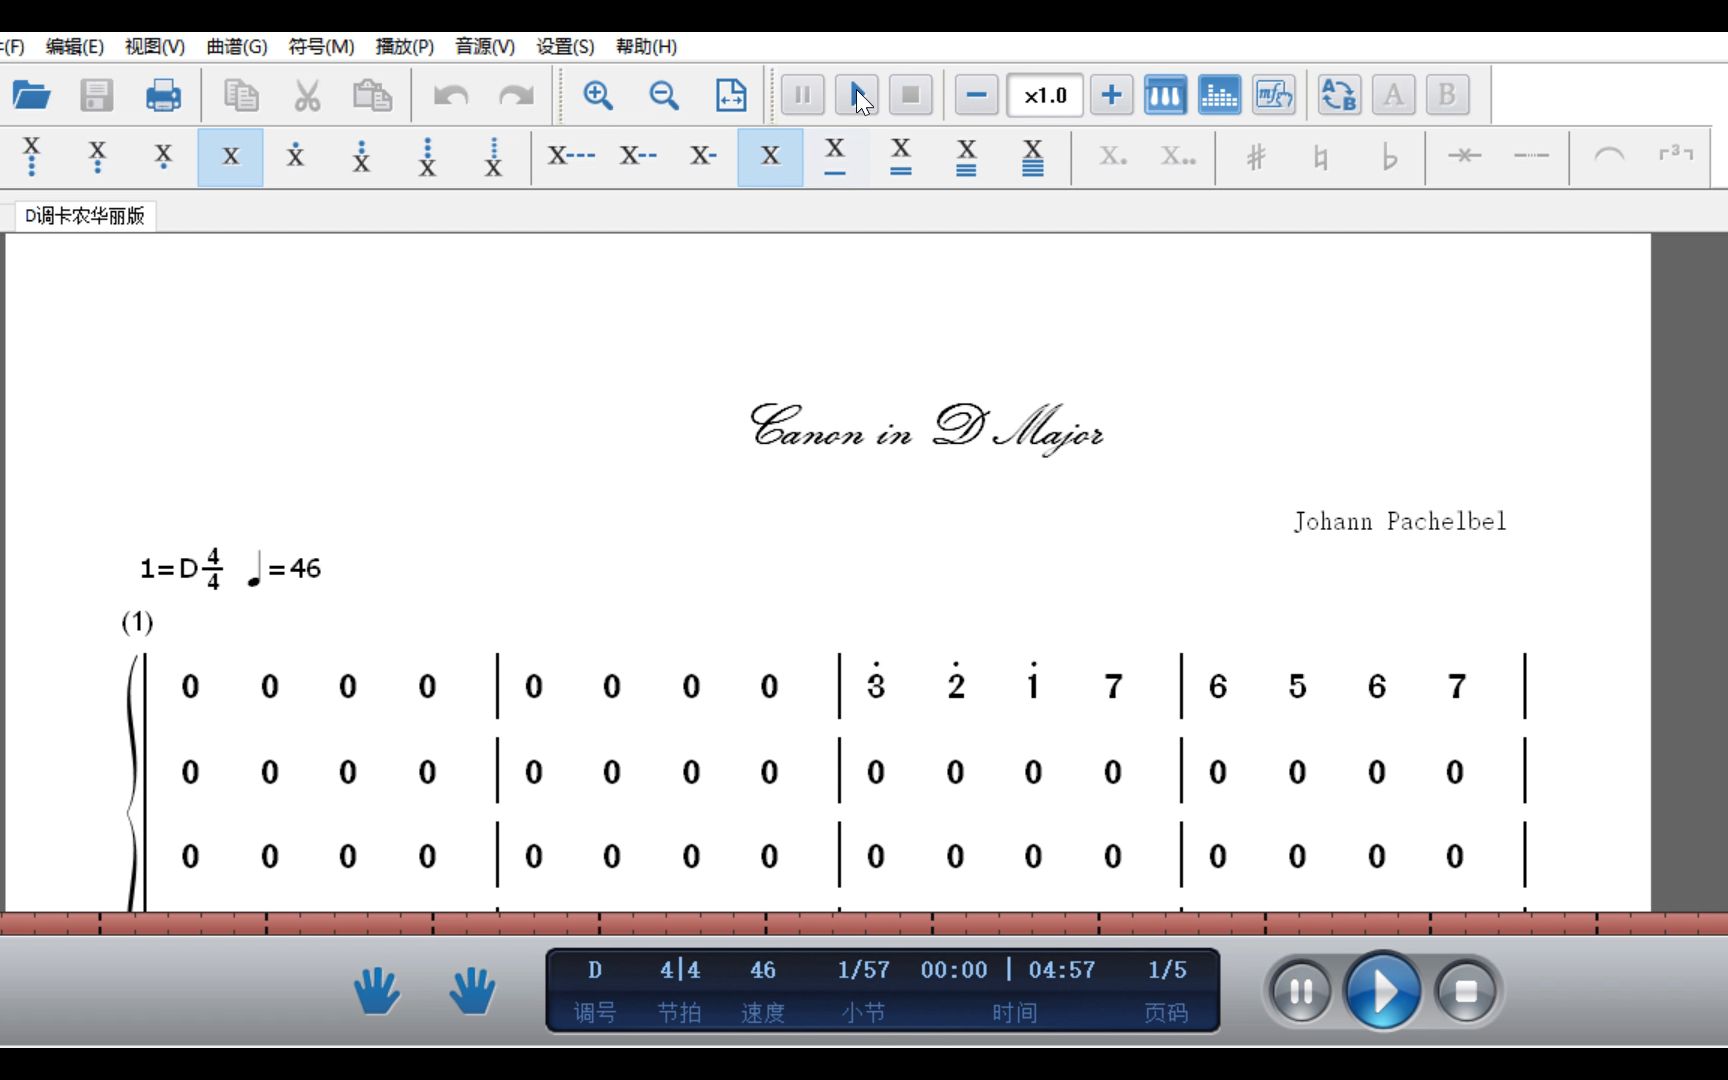Screen dimensions: 1728x1080
Task: Select the eighth note single-underline X
Action: tap(835, 157)
